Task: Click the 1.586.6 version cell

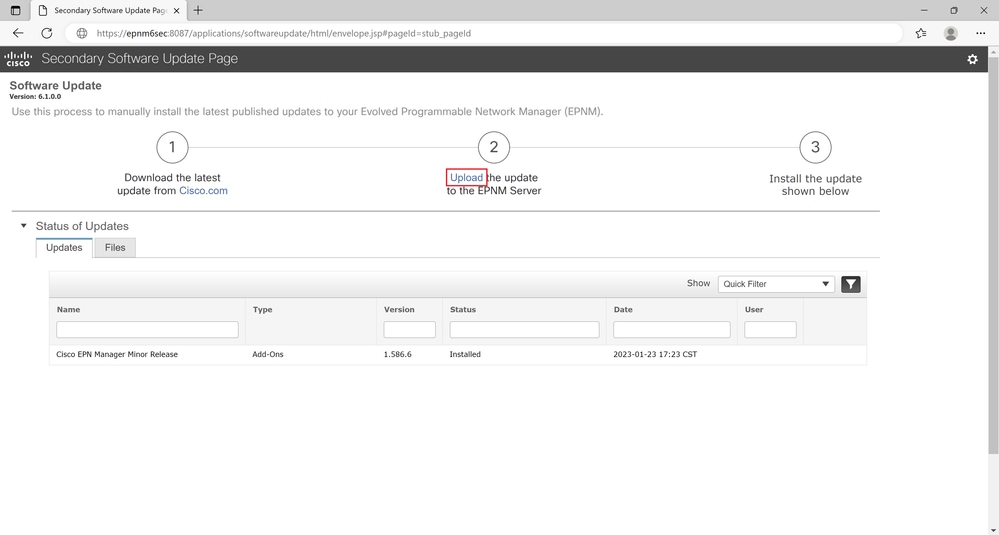Action: pos(398,355)
